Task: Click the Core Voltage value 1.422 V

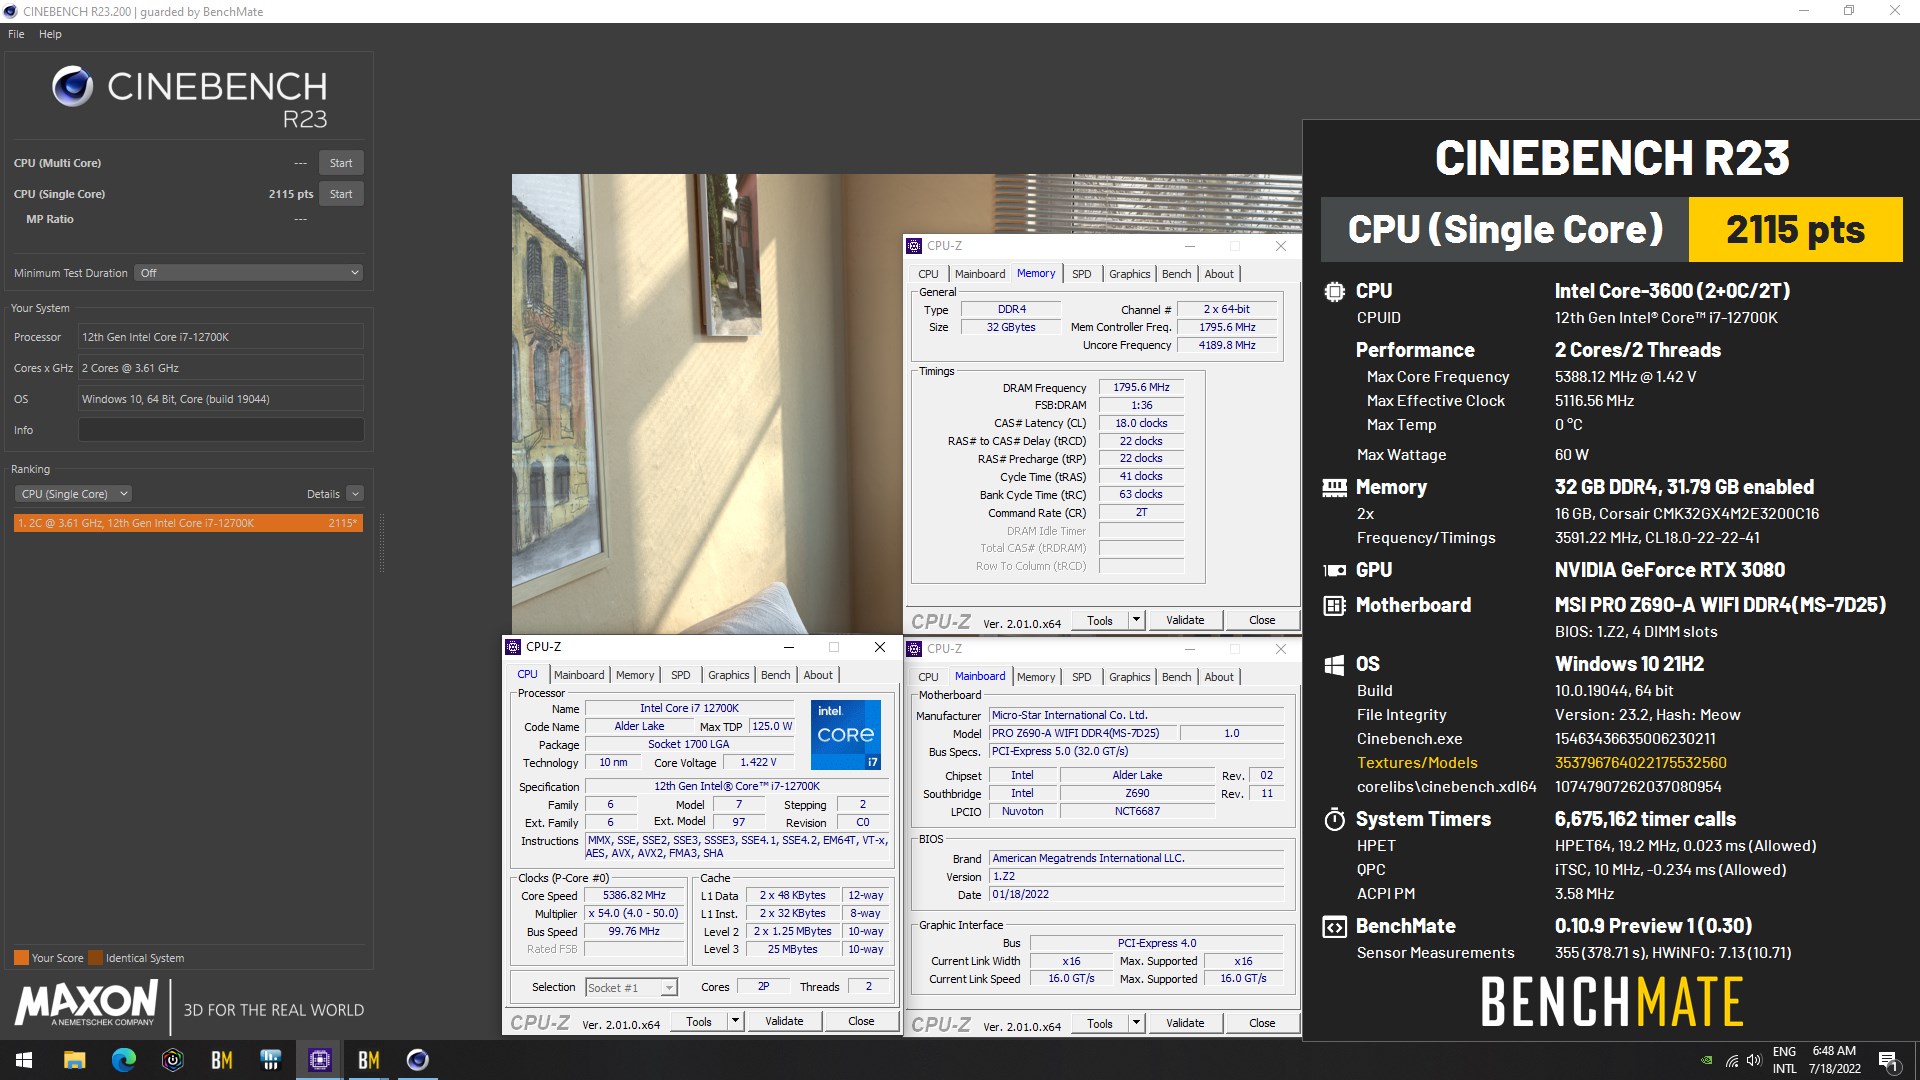Action: click(758, 763)
